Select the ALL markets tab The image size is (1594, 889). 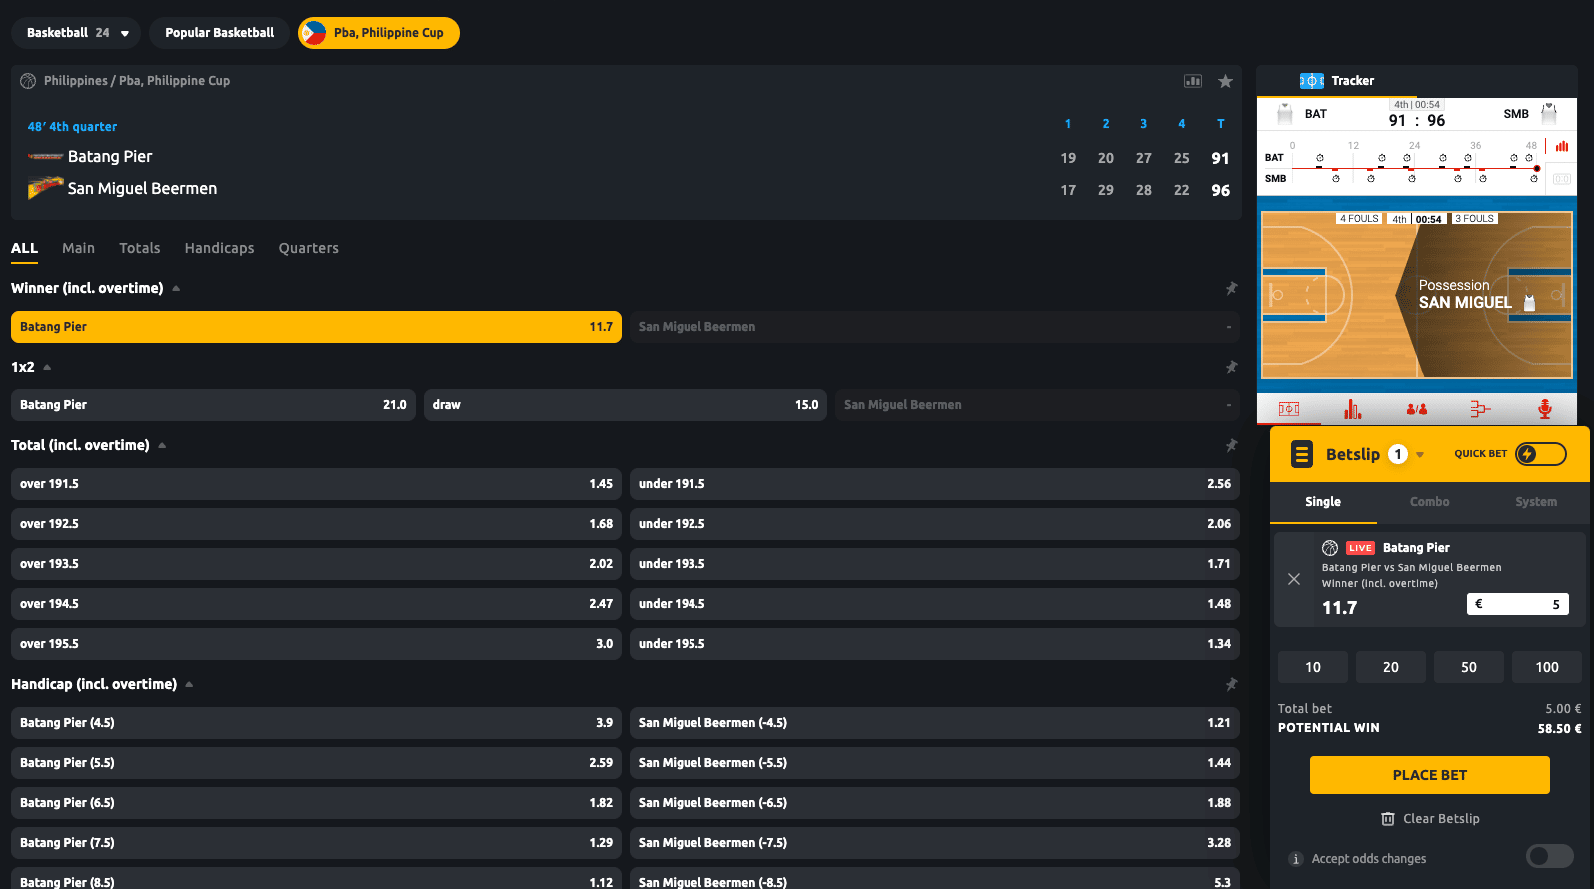tap(24, 248)
